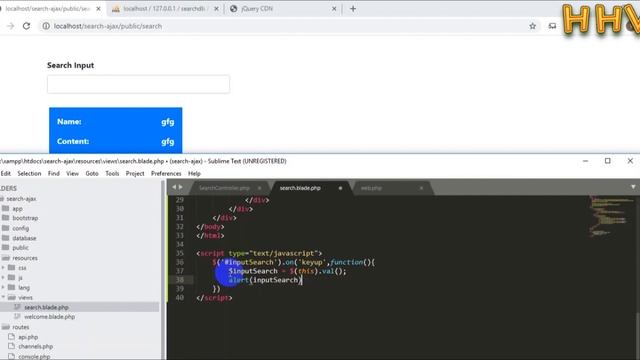The width and height of the screenshot is (640, 360).
Task: Minimize the Sublime Text window
Action: tap(585, 161)
